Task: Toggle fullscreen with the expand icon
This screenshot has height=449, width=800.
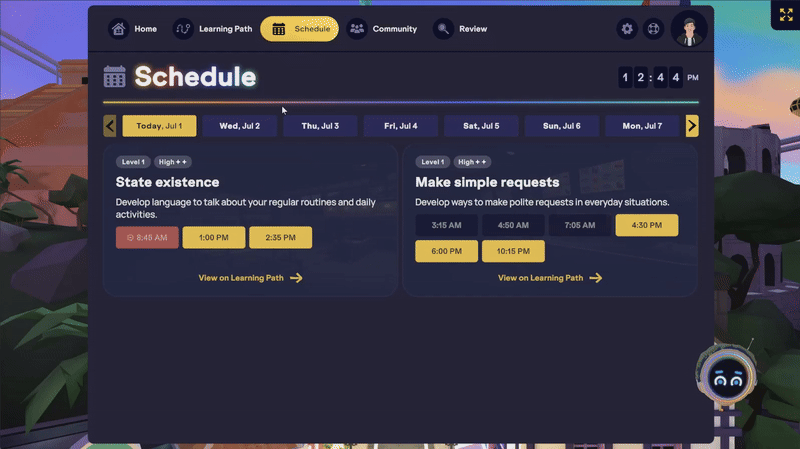Action: point(785,14)
